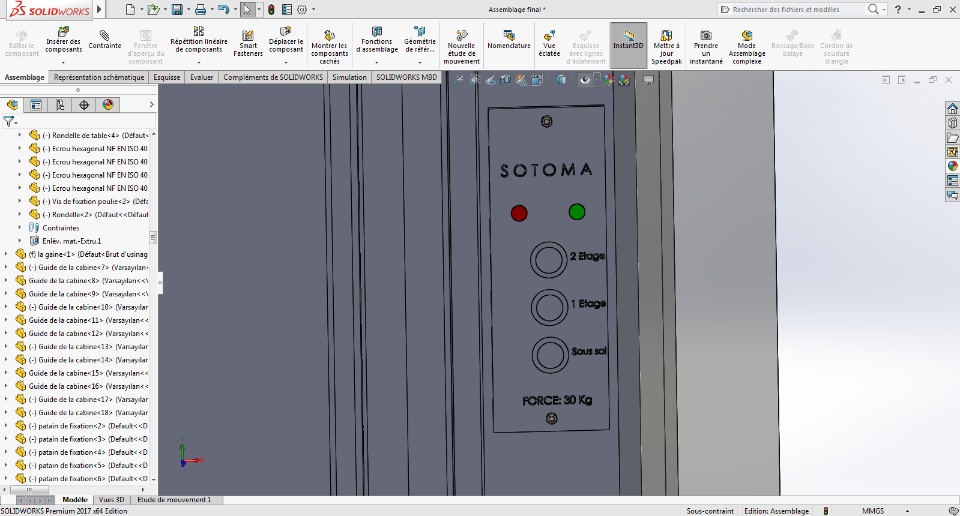This screenshot has width=960, height=516.
Task: Open the FeatureManager design tree tab
Action: 12,105
